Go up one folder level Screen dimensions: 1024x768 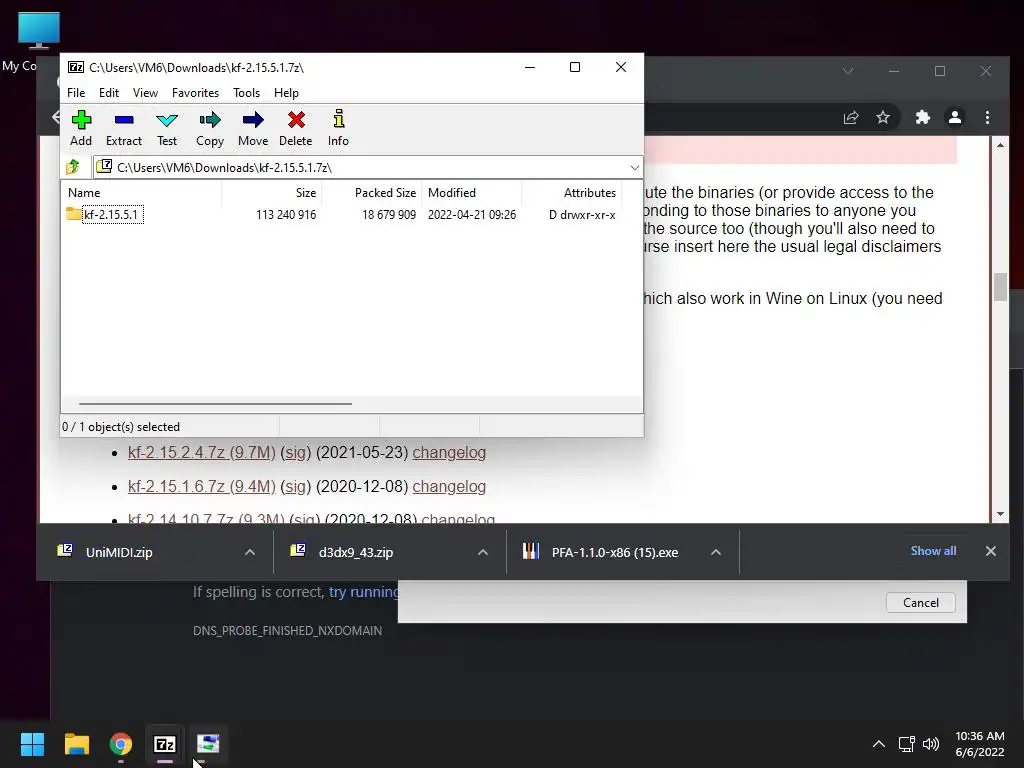pos(73,167)
